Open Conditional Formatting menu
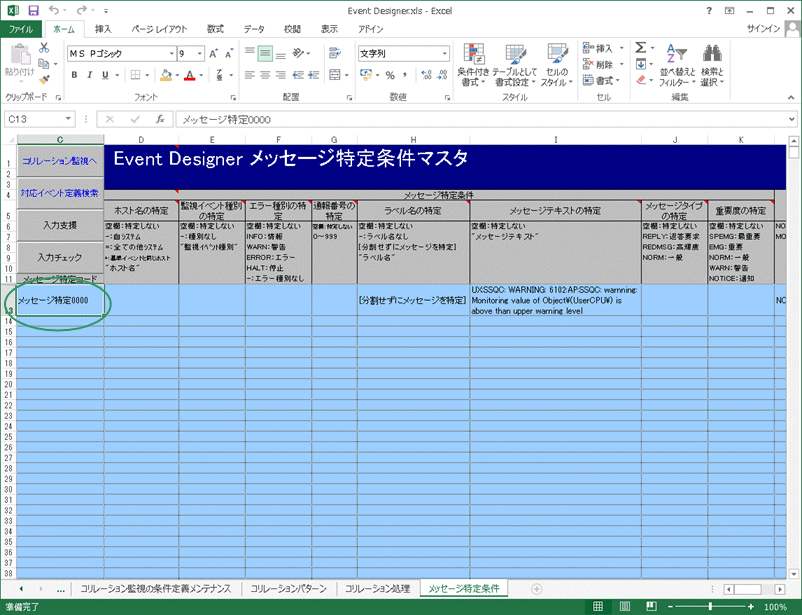 coord(473,65)
